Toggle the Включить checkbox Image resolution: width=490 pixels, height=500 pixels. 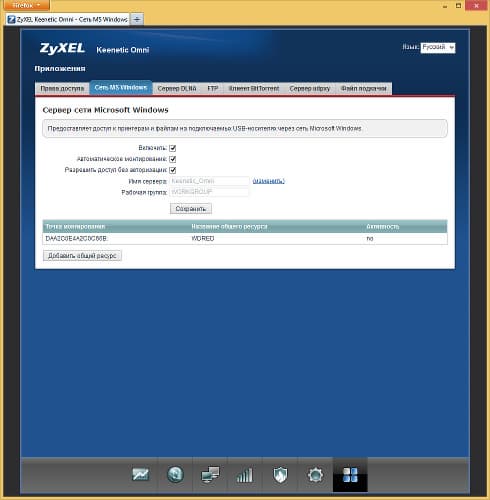[173, 148]
